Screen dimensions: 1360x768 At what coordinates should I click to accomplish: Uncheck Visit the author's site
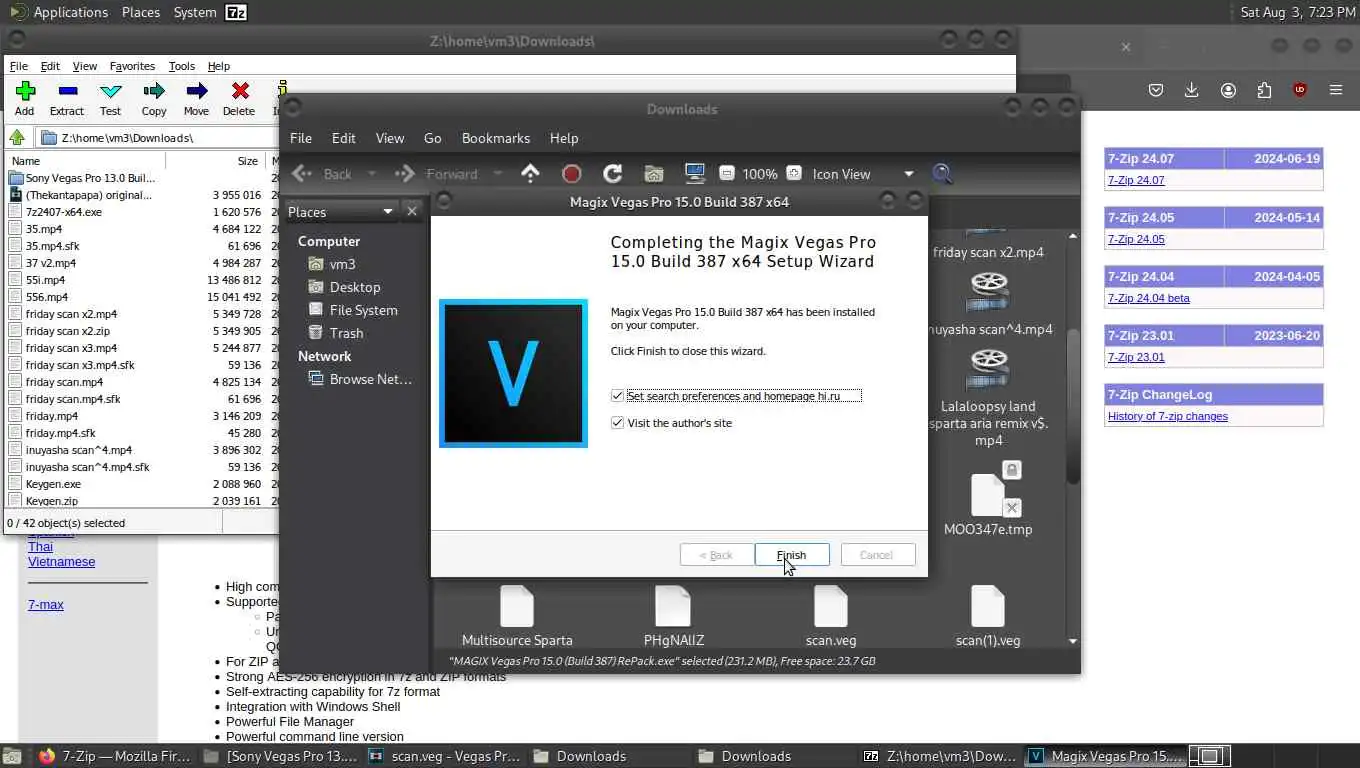coord(617,423)
